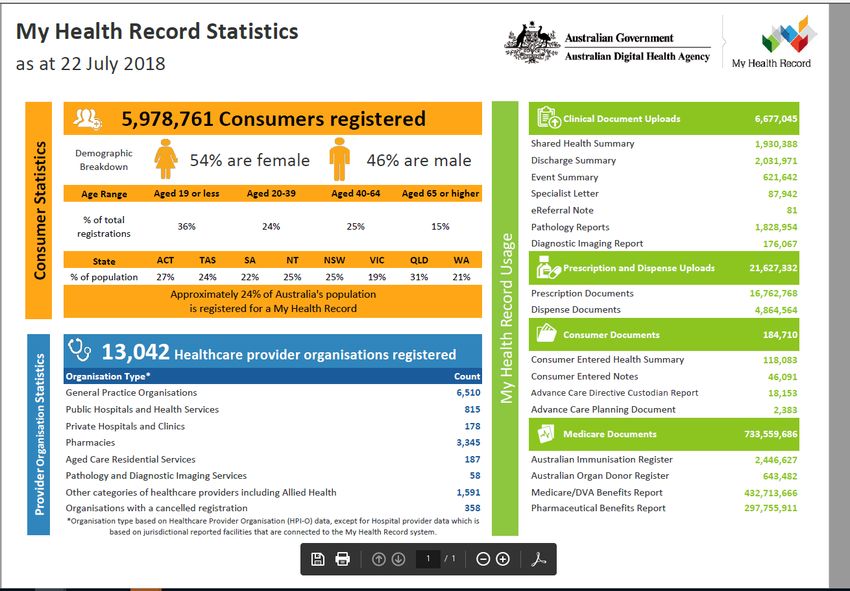Click the Clinical Document Uploads clipboard icon
The height and width of the screenshot is (591, 850).
[548, 118]
